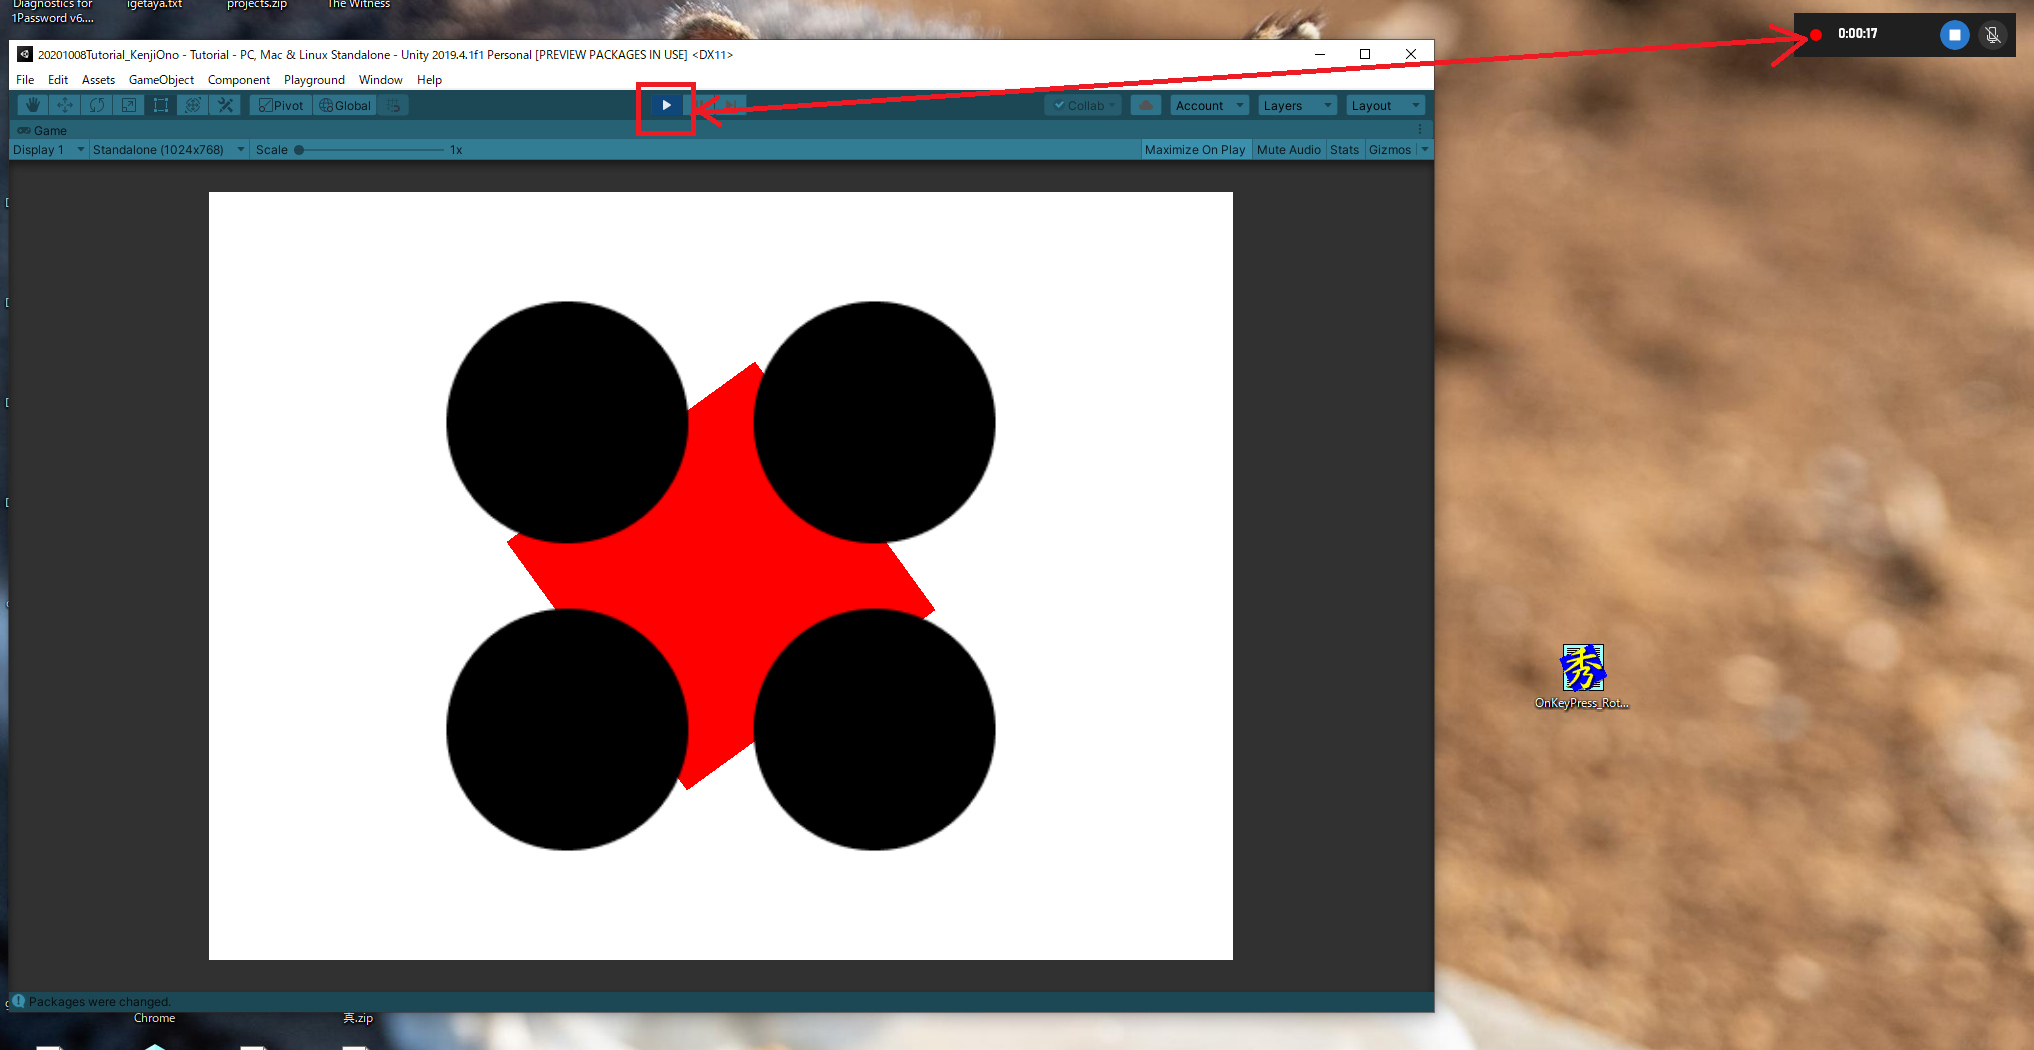
Task: Open the Layers dropdown
Action: pyautogui.click(x=1297, y=105)
